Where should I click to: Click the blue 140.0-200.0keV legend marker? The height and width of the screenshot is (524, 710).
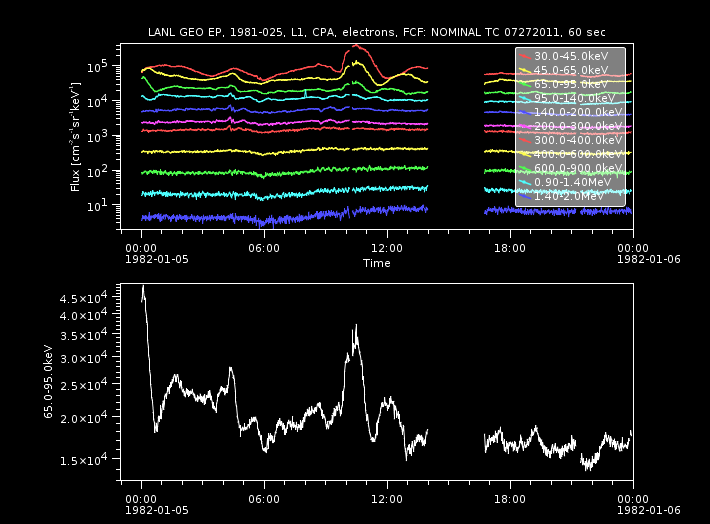click(x=526, y=113)
